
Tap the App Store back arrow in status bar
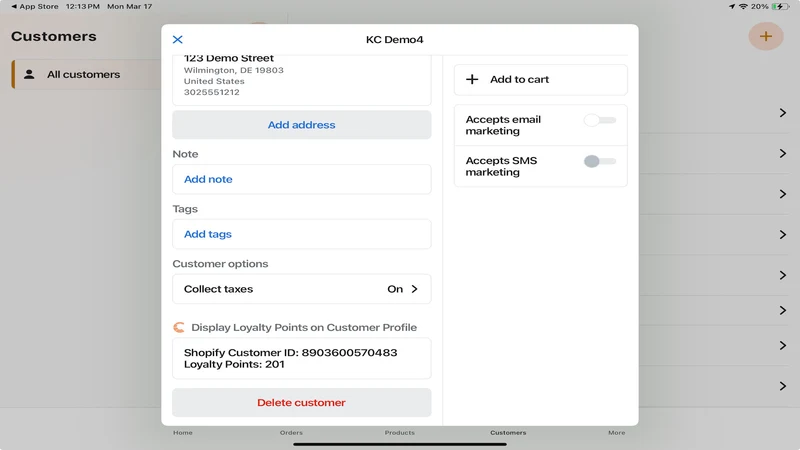[14, 7]
